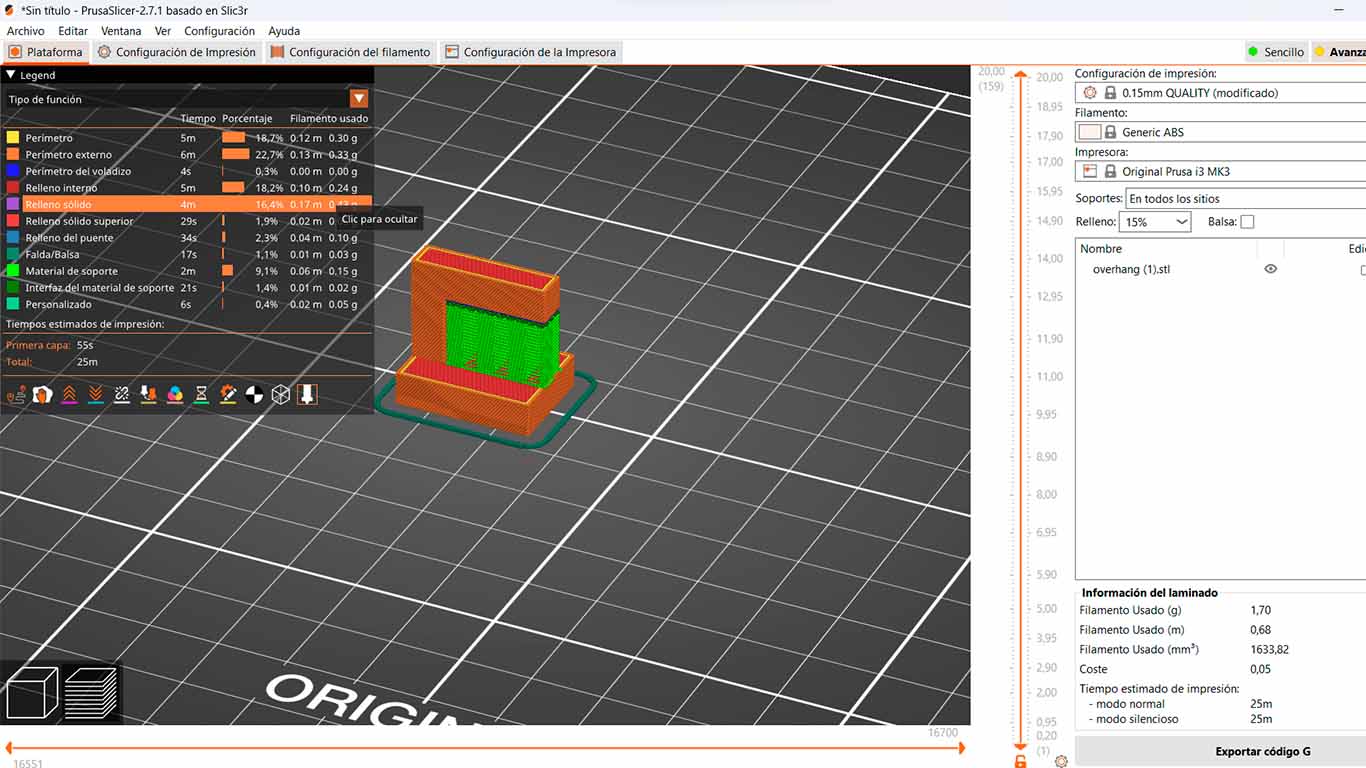Screen dimensions: 1366x768
Task: Hide Material de soporte in legend
Action: [187, 271]
